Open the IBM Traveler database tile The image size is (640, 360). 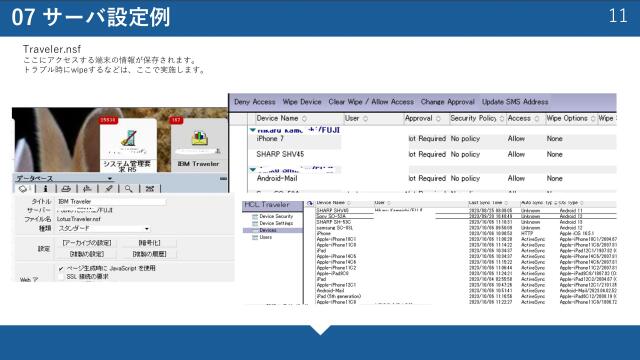(198, 145)
